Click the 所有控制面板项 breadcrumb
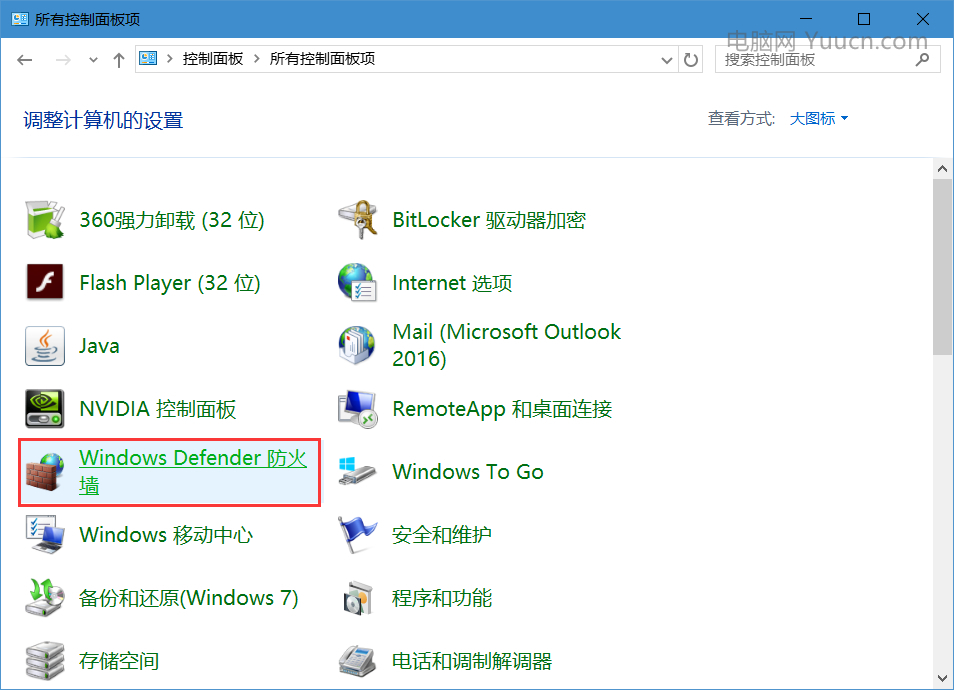 (322, 58)
